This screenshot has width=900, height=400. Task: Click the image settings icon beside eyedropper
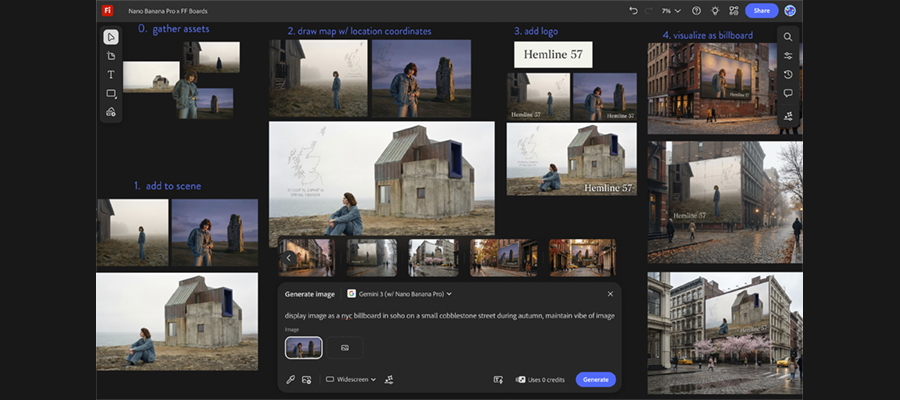click(307, 379)
